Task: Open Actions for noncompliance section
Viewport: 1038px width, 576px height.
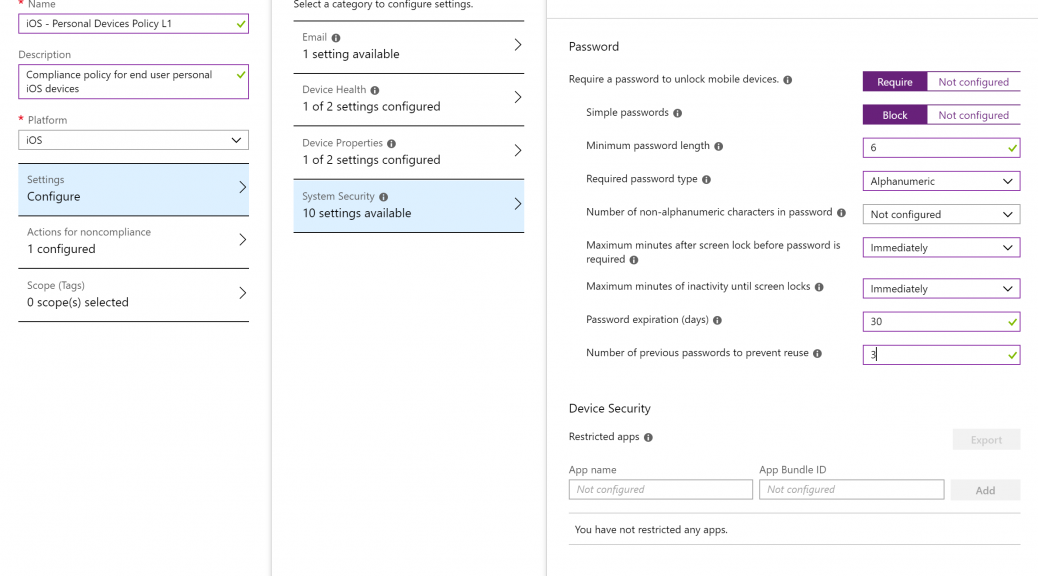Action: 133,241
